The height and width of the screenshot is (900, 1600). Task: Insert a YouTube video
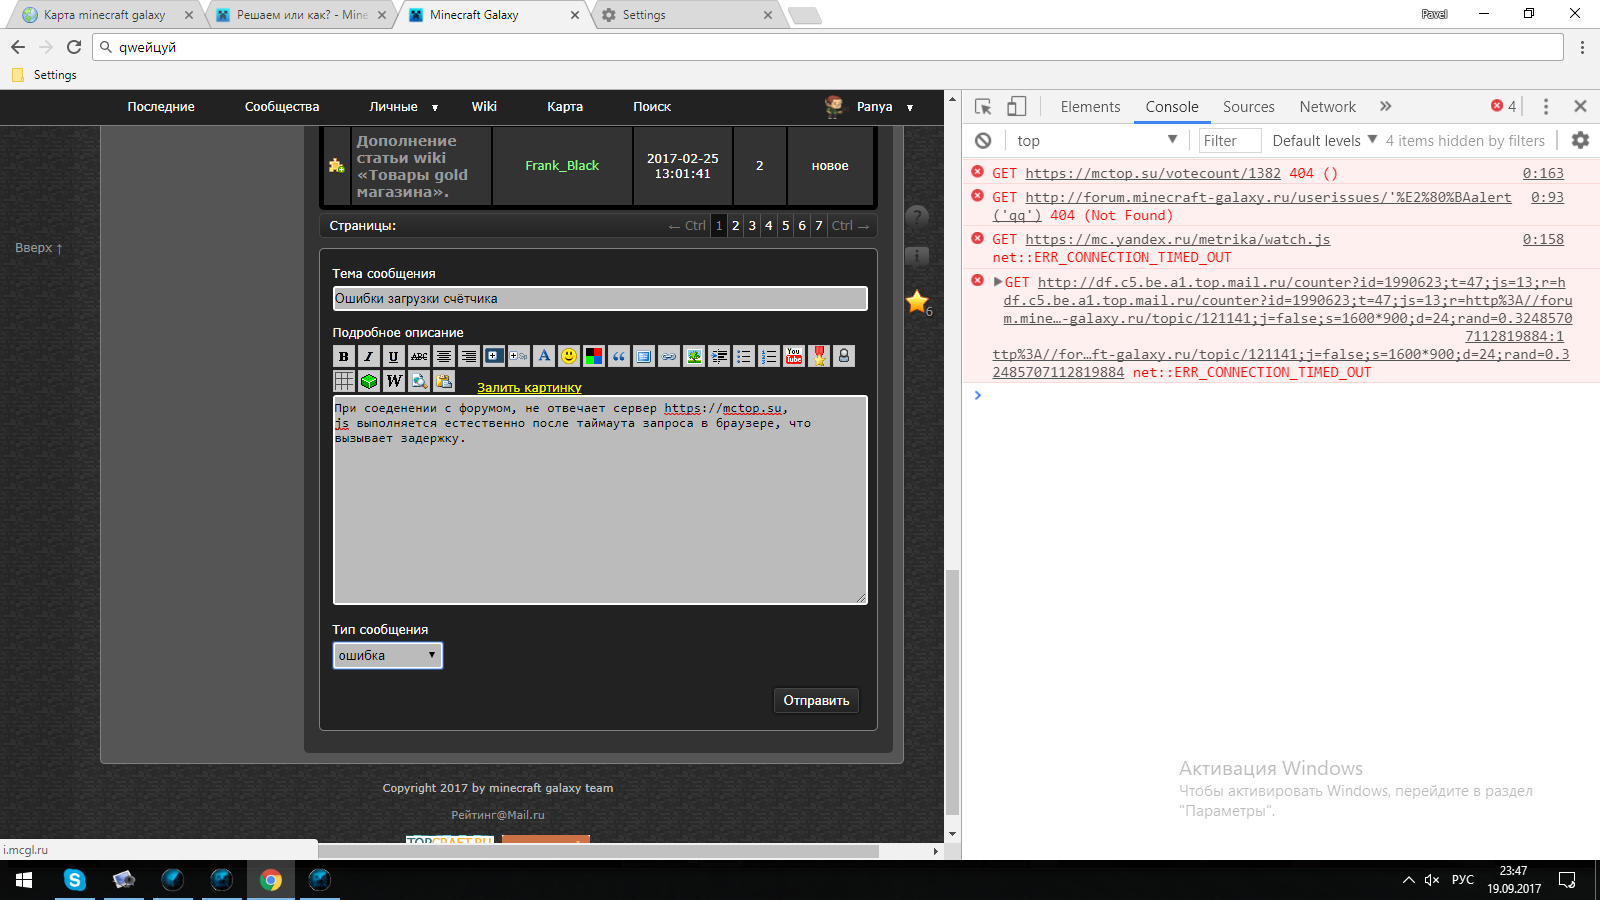pyautogui.click(x=794, y=356)
